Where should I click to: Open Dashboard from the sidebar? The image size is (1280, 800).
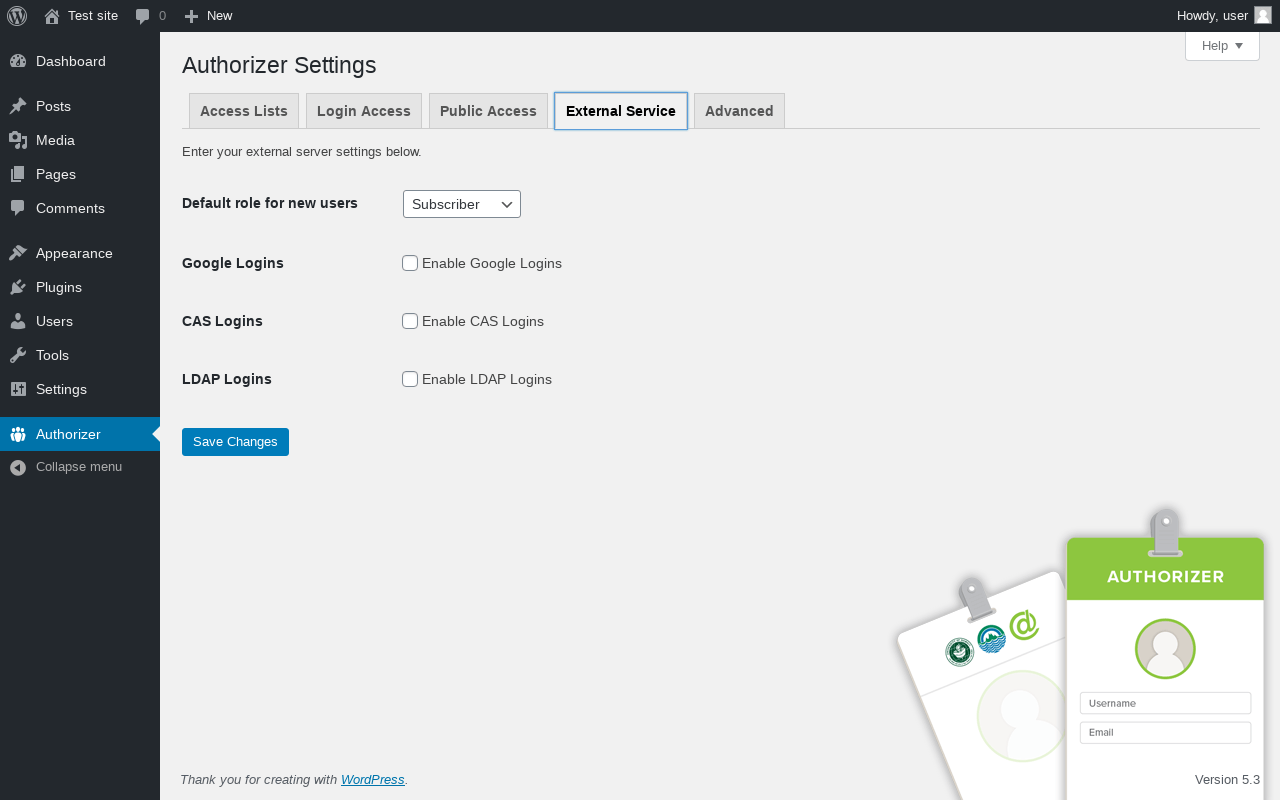click(71, 61)
